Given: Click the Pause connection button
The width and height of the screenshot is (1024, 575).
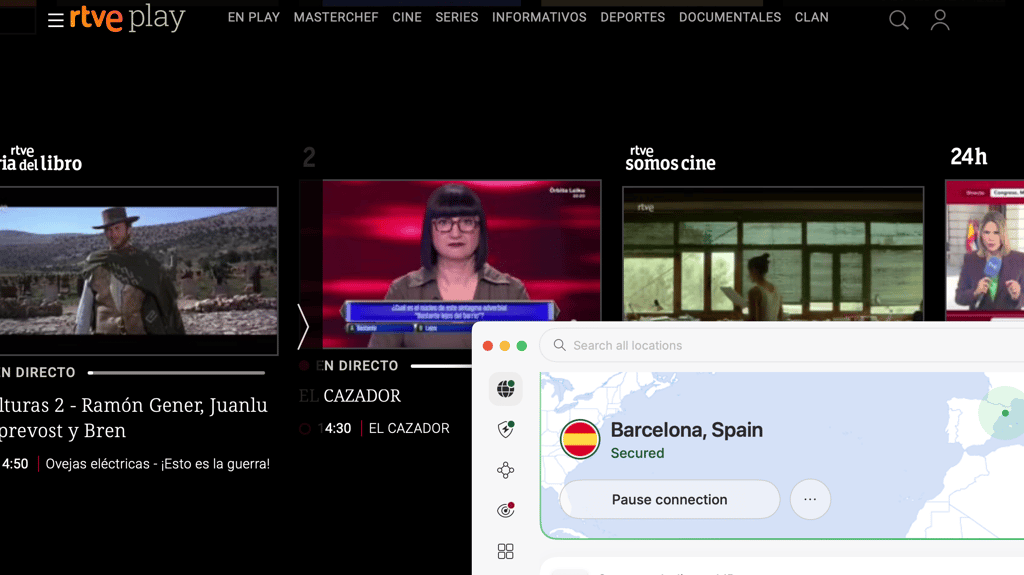Looking at the screenshot, I should click(669, 499).
